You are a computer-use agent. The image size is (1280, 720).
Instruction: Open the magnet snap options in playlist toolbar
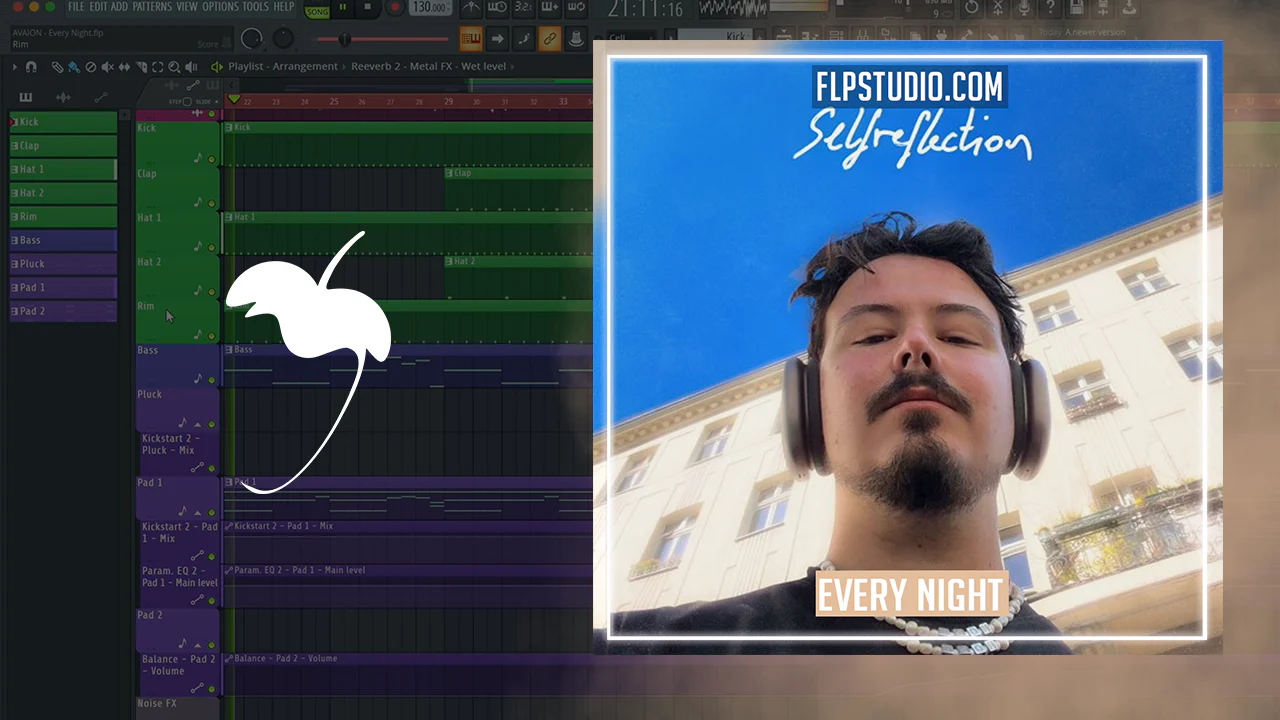(x=31, y=67)
